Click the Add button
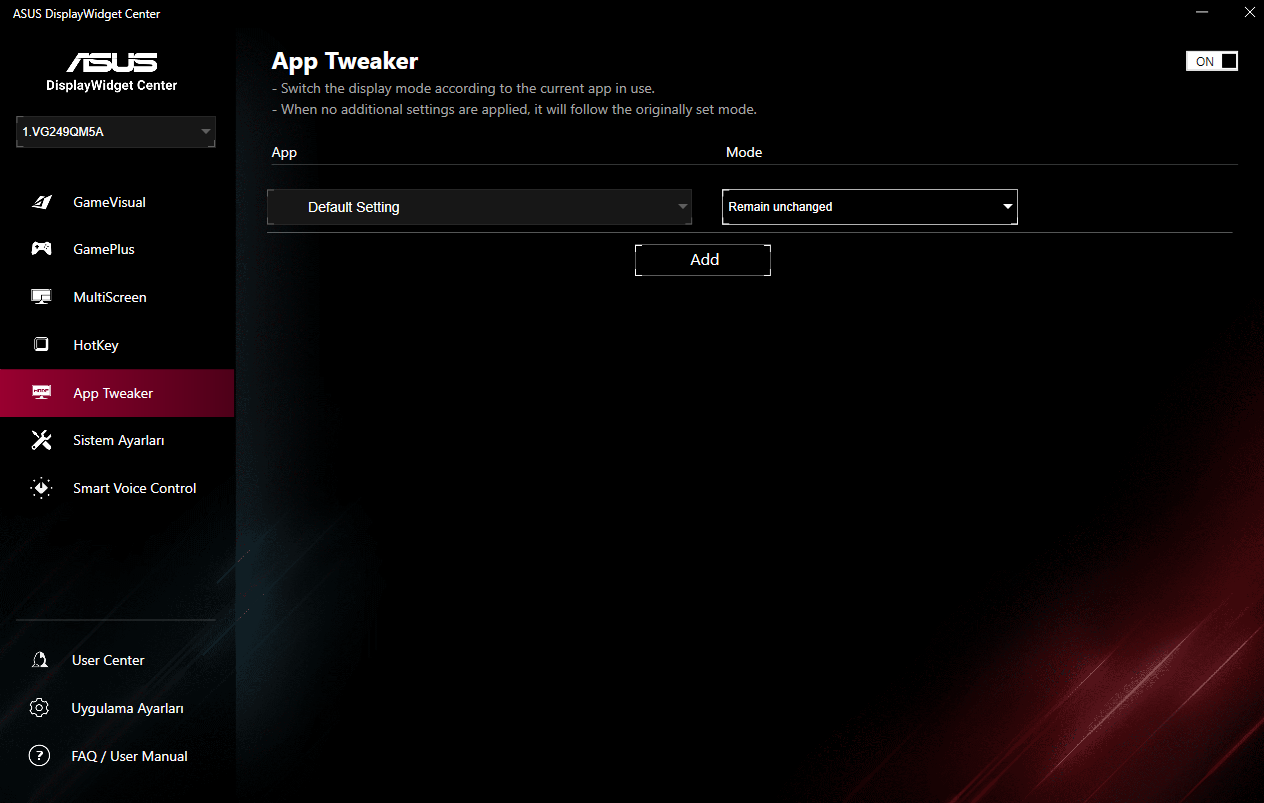The image size is (1264, 803). [703, 260]
